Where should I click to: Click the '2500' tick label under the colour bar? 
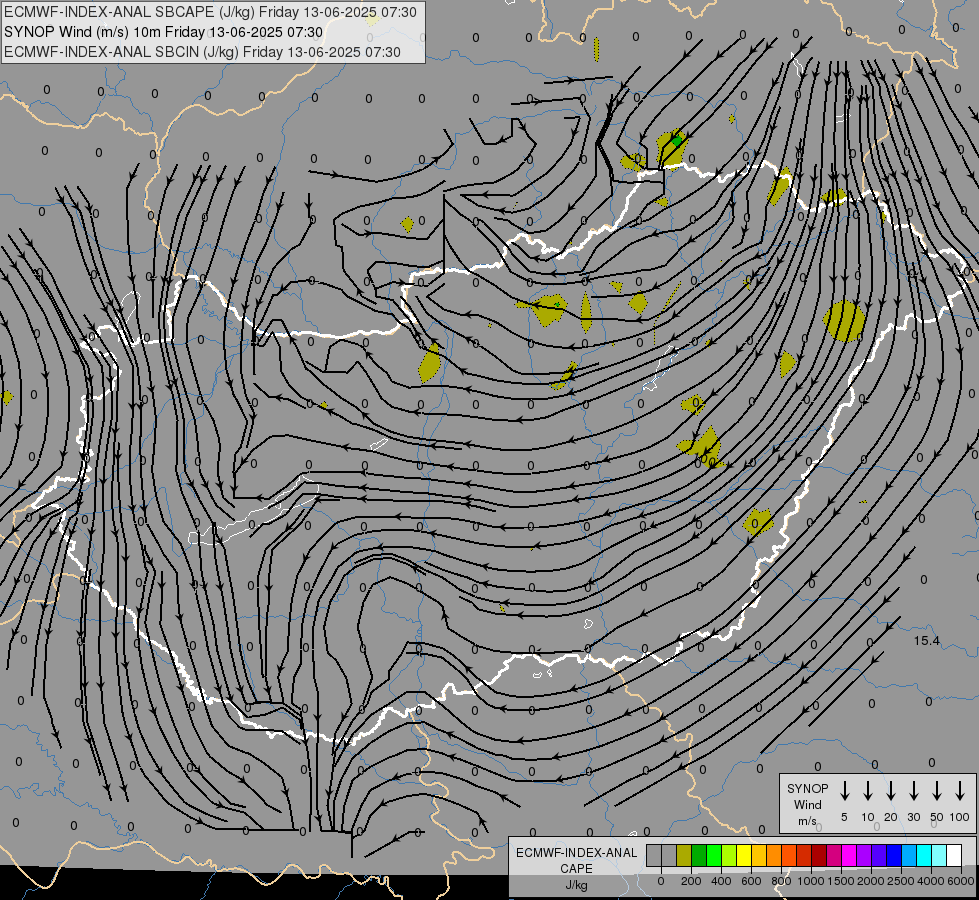901,881
